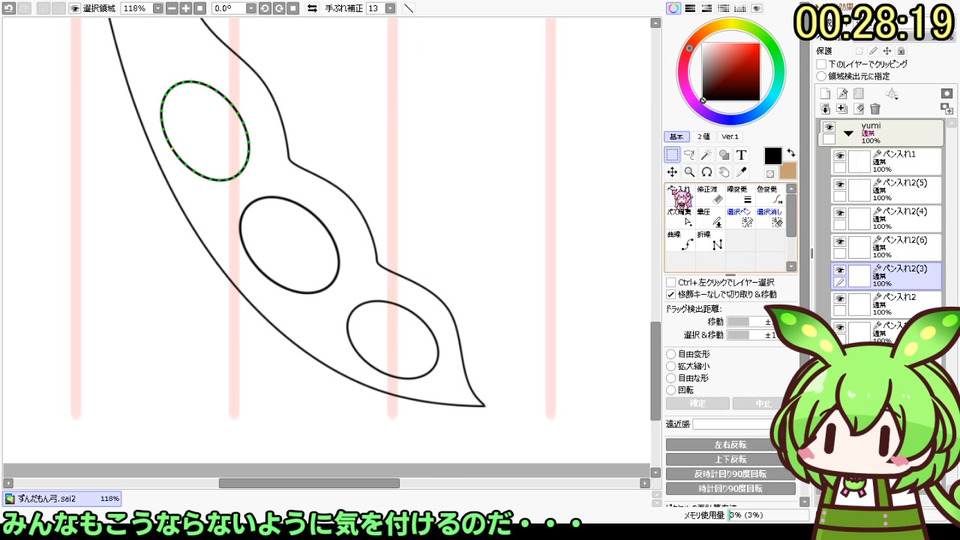Select the Zoom magnifier tool
This screenshot has width=960, height=540.
tap(690, 172)
